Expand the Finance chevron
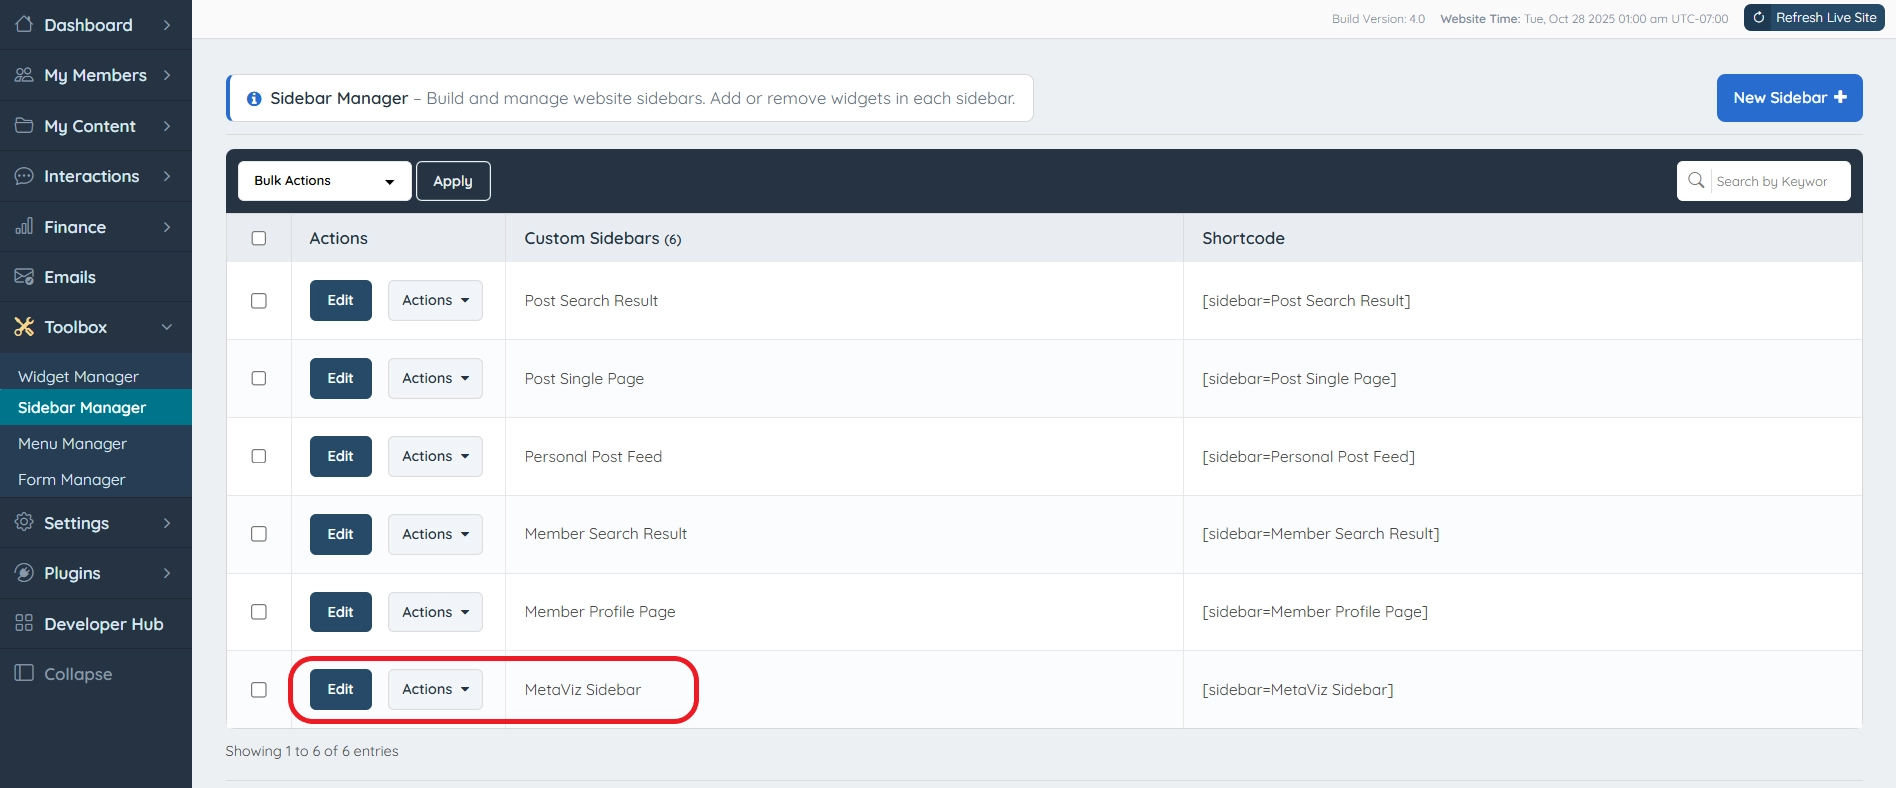 click(x=167, y=227)
